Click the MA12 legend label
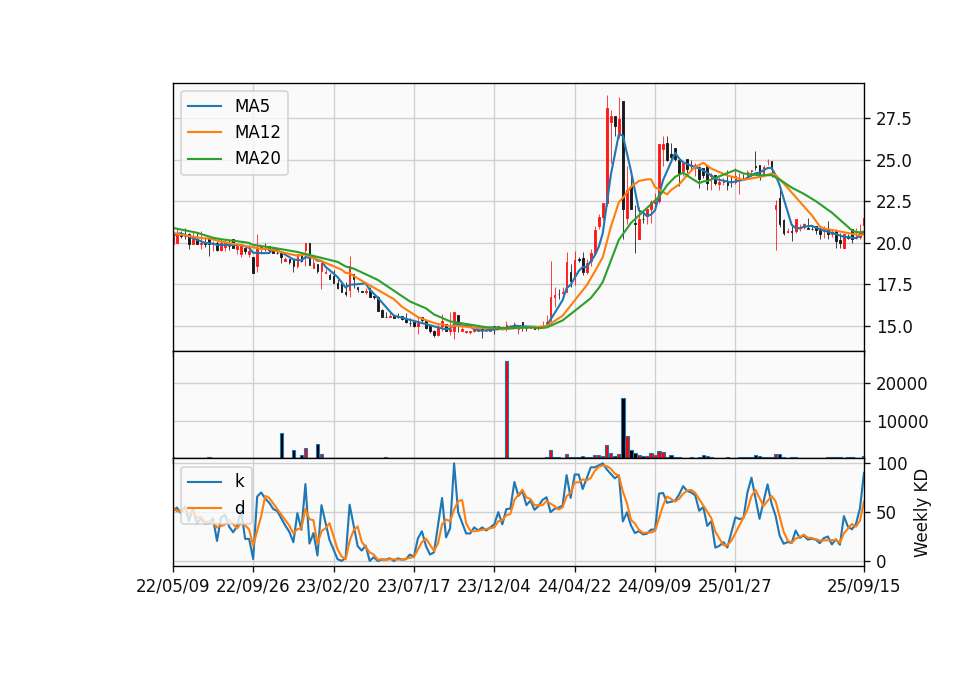Image resolution: width=960 pixels, height=690 pixels. 257,132
